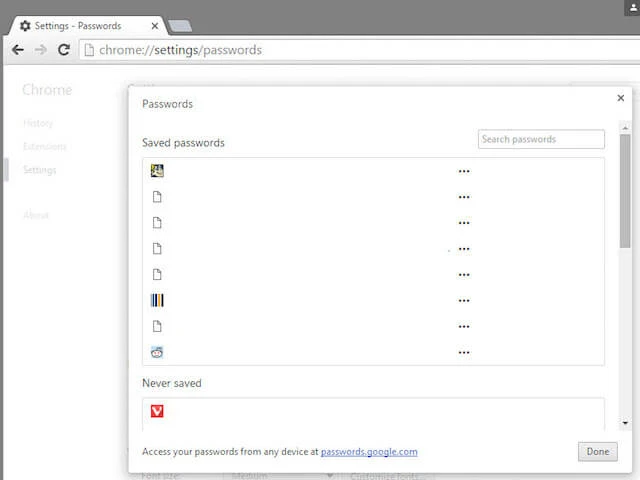Screen dimensions: 640x480
Task: Click the dialog scrollbar down arrow
Action: click(625, 423)
